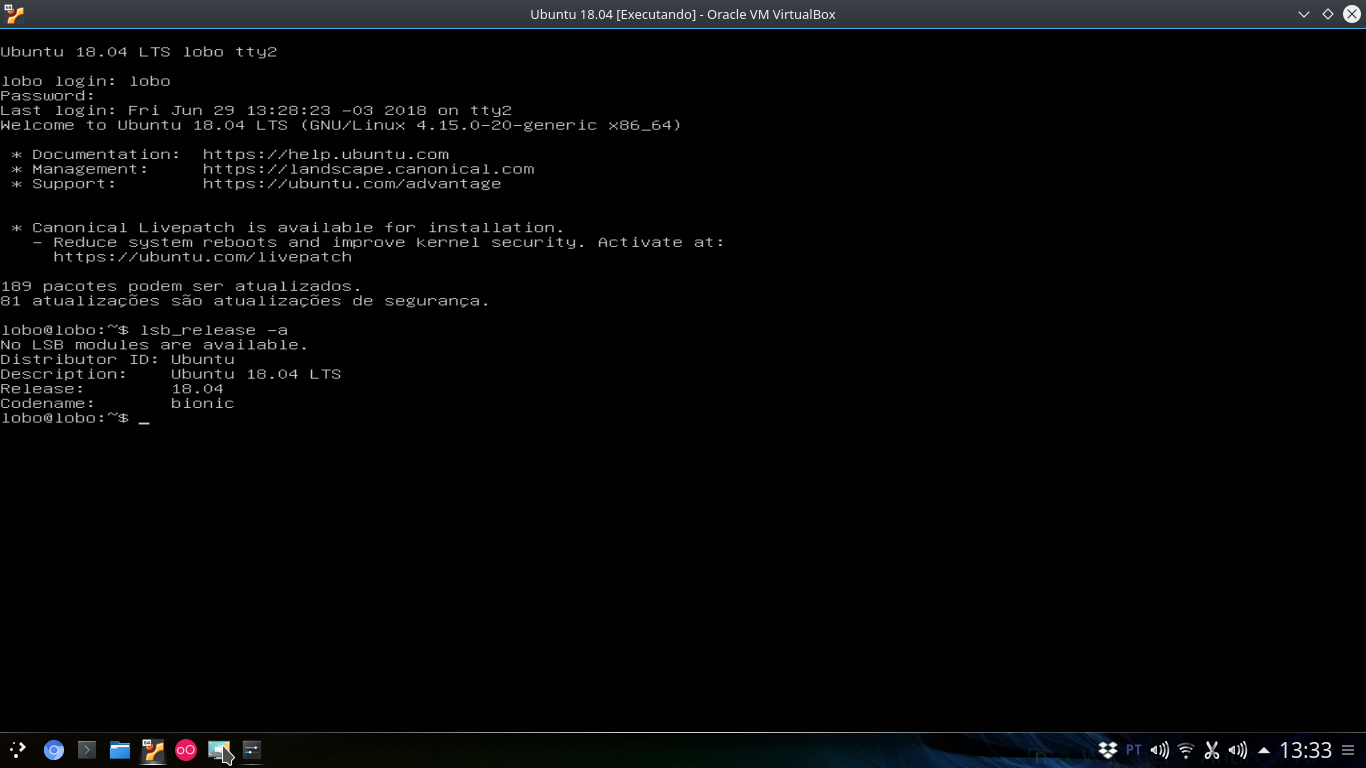This screenshot has height=768, width=1366.
Task: Open the 13:33 clock calendar
Action: 1306,750
